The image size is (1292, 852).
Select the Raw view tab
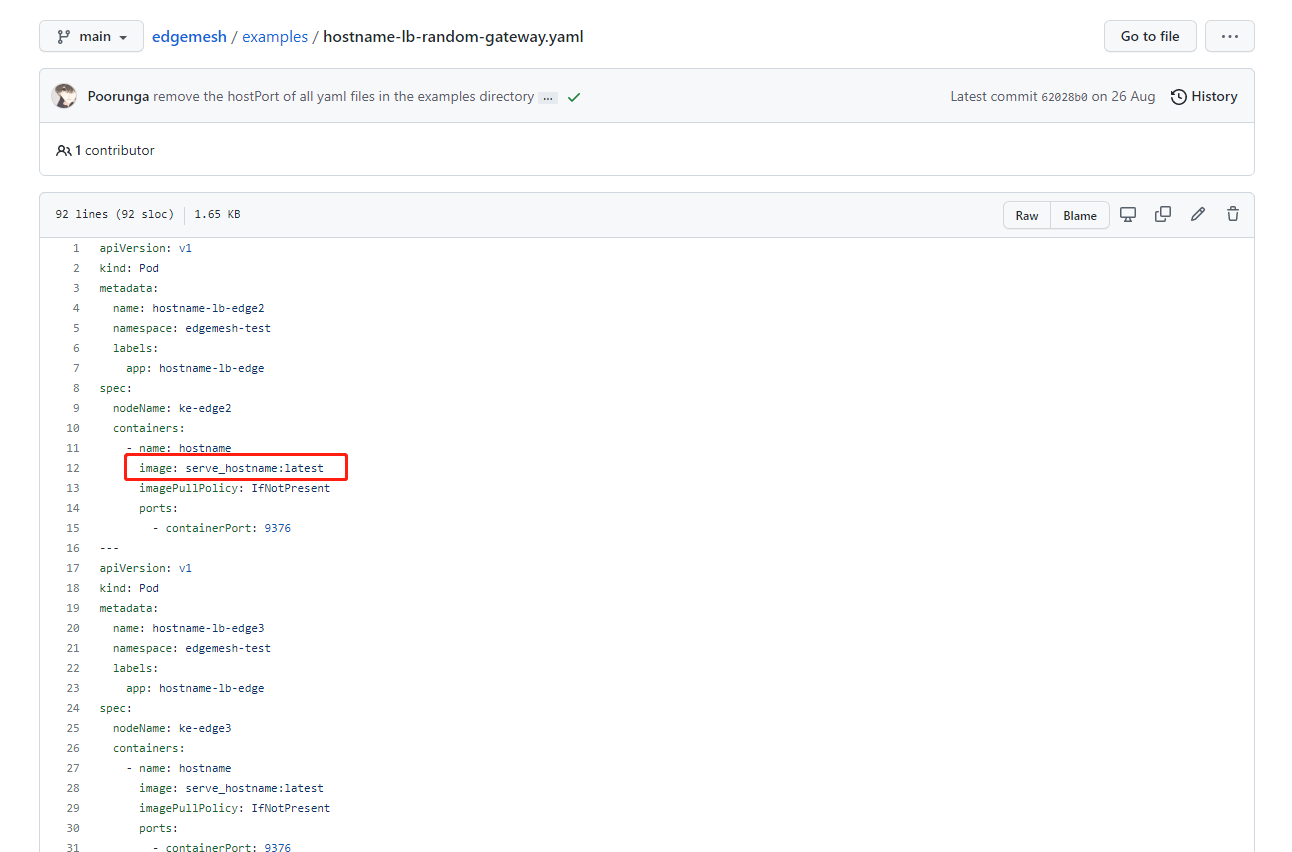(x=1026, y=214)
